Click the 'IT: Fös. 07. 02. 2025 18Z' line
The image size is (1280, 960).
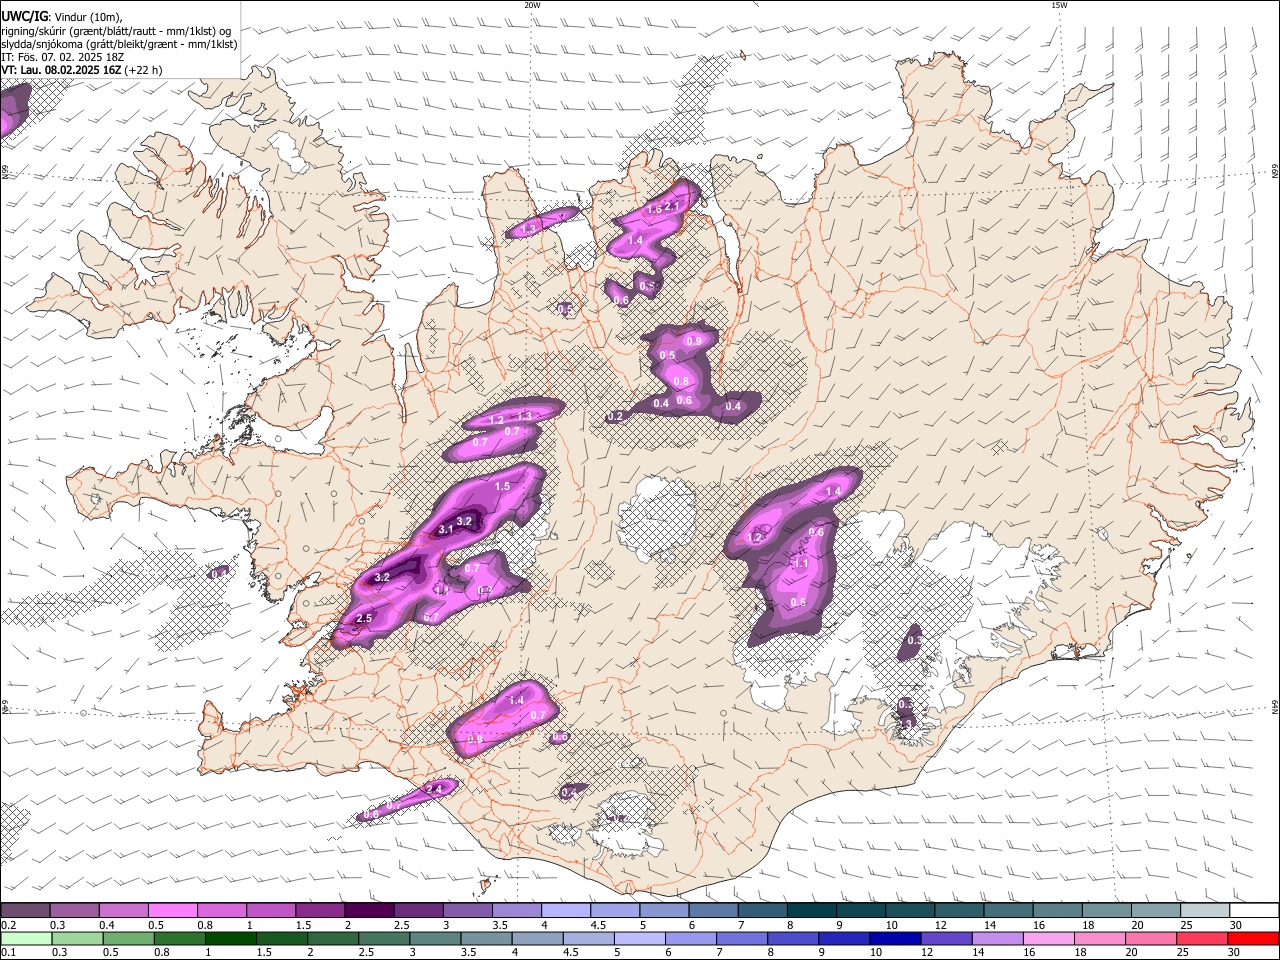tap(63, 57)
